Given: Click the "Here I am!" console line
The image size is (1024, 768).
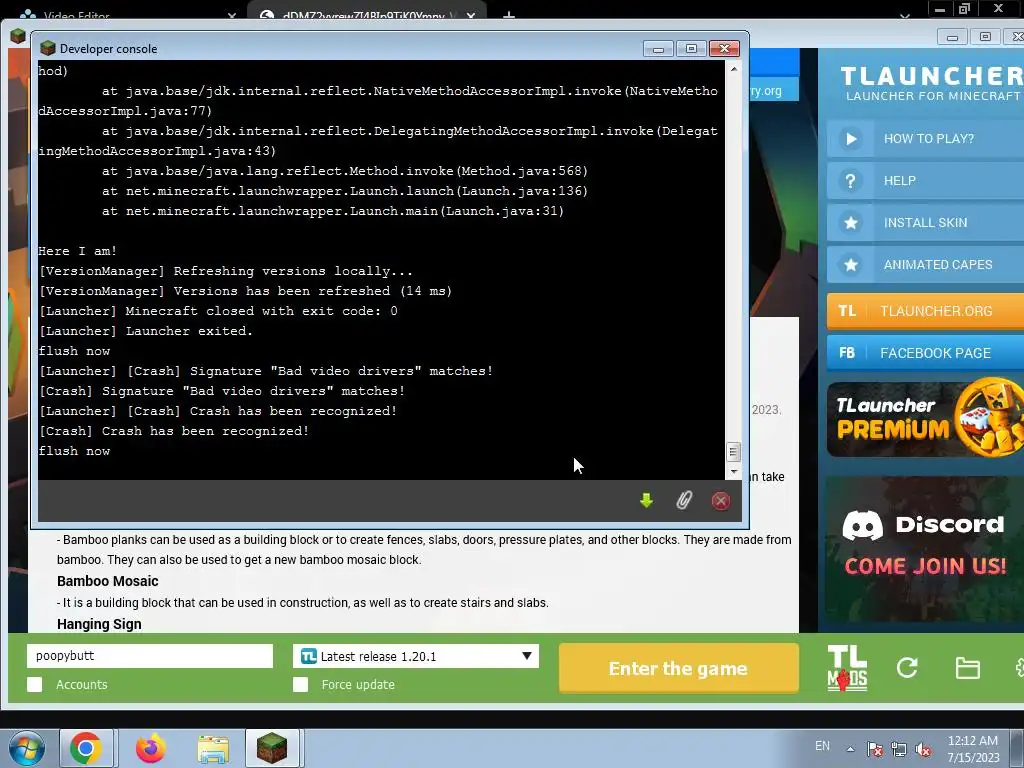Looking at the screenshot, I should [x=78, y=251].
